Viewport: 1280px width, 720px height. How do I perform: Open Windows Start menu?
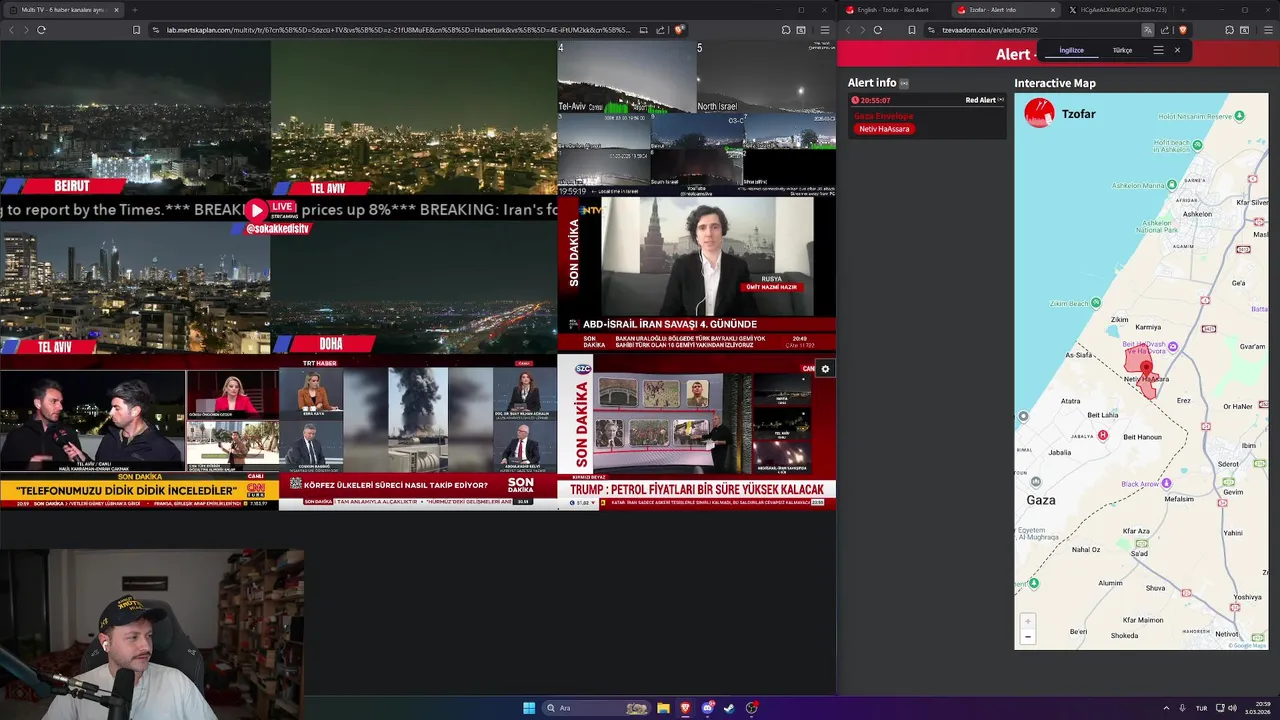point(529,708)
